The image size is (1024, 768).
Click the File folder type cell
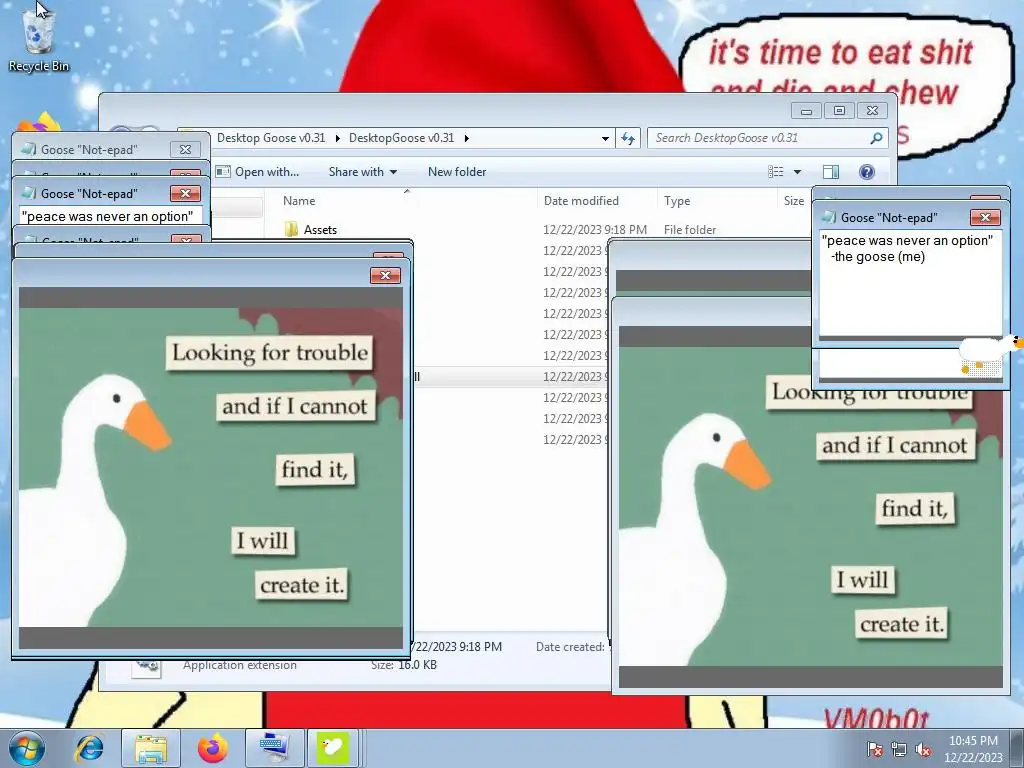[690, 229]
